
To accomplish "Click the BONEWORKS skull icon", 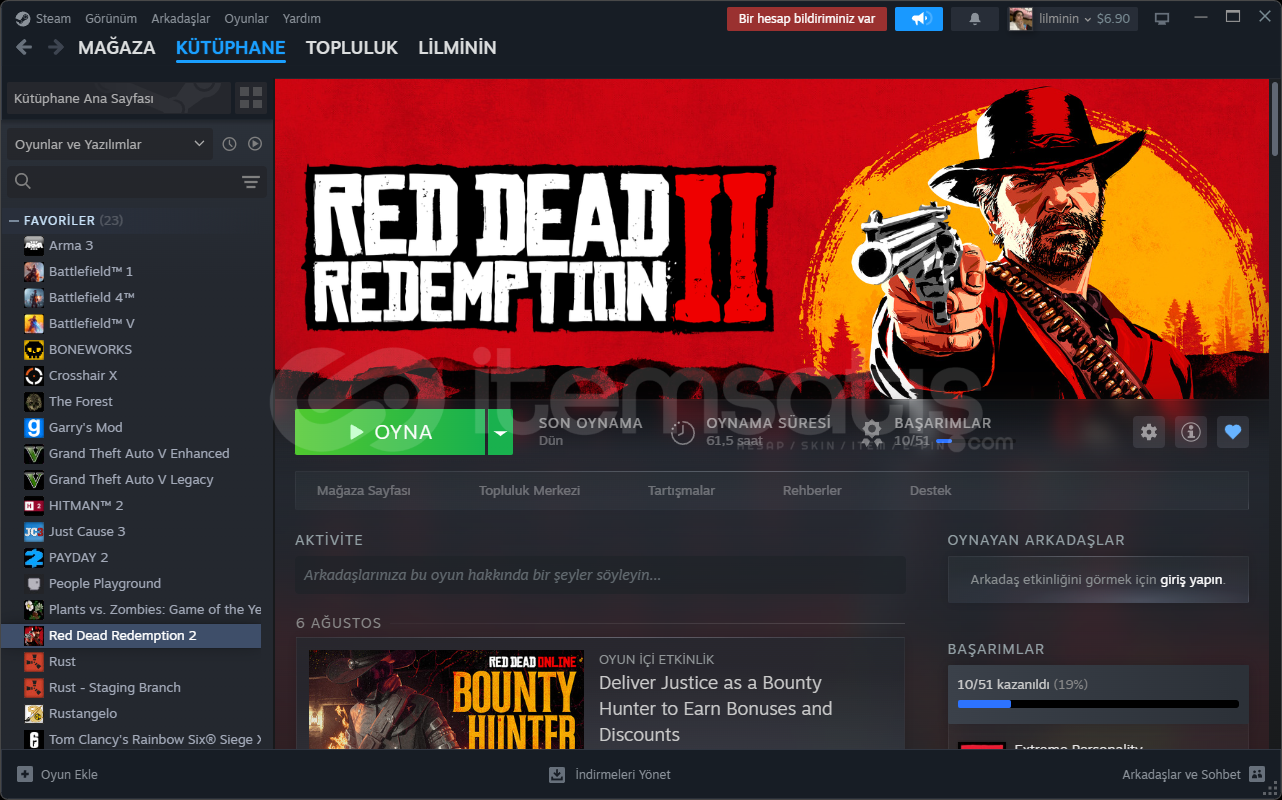I will (x=34, y=349).
